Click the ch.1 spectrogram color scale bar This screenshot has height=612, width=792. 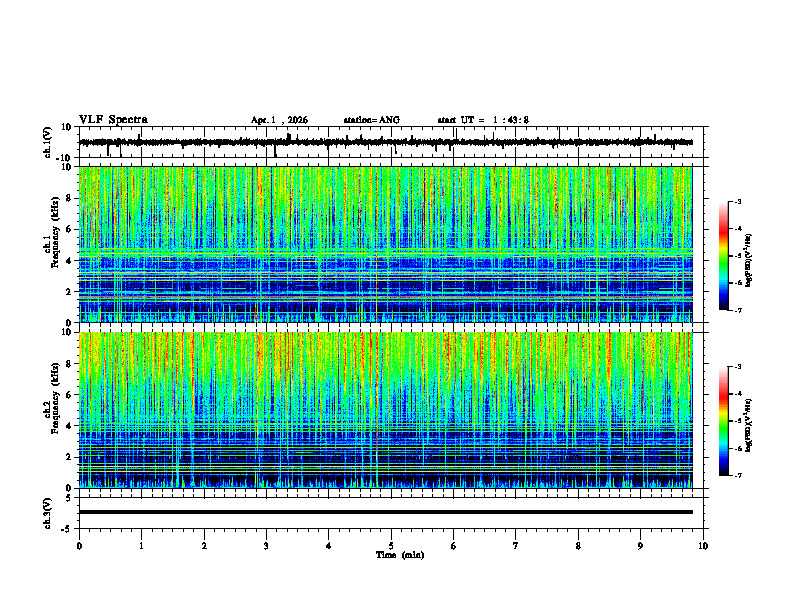coord(723,256)
